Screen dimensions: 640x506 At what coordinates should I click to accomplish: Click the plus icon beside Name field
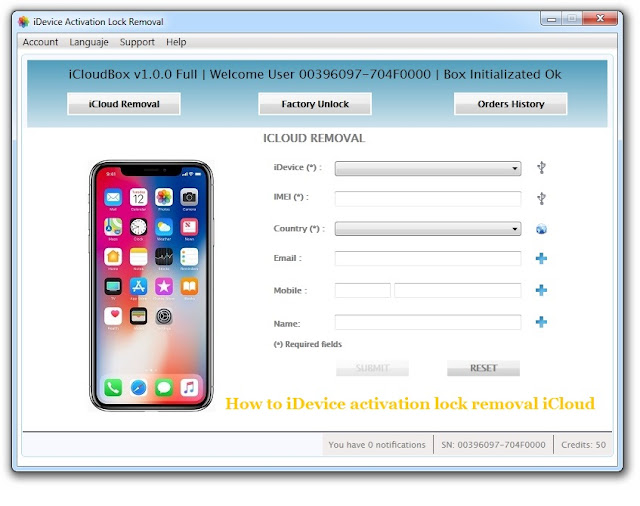point(541,322)
